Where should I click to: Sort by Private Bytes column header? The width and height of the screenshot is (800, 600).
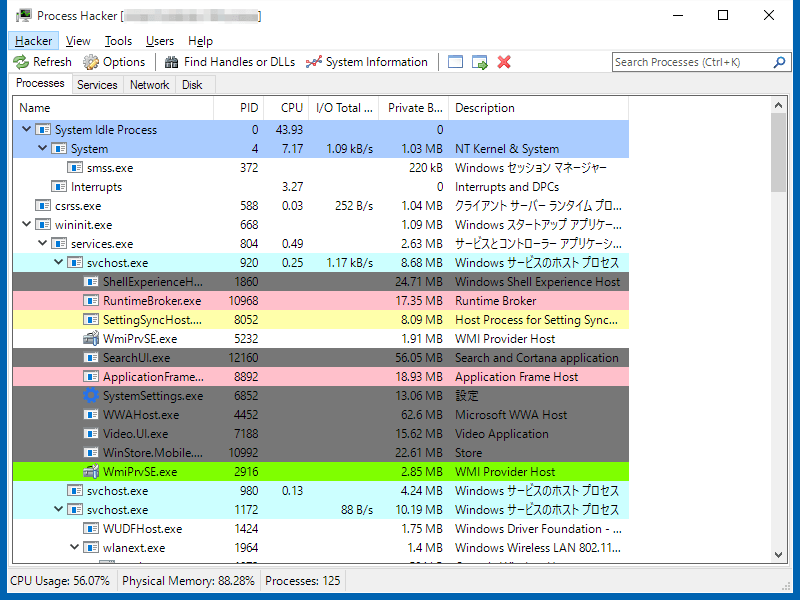click(414, 108)
